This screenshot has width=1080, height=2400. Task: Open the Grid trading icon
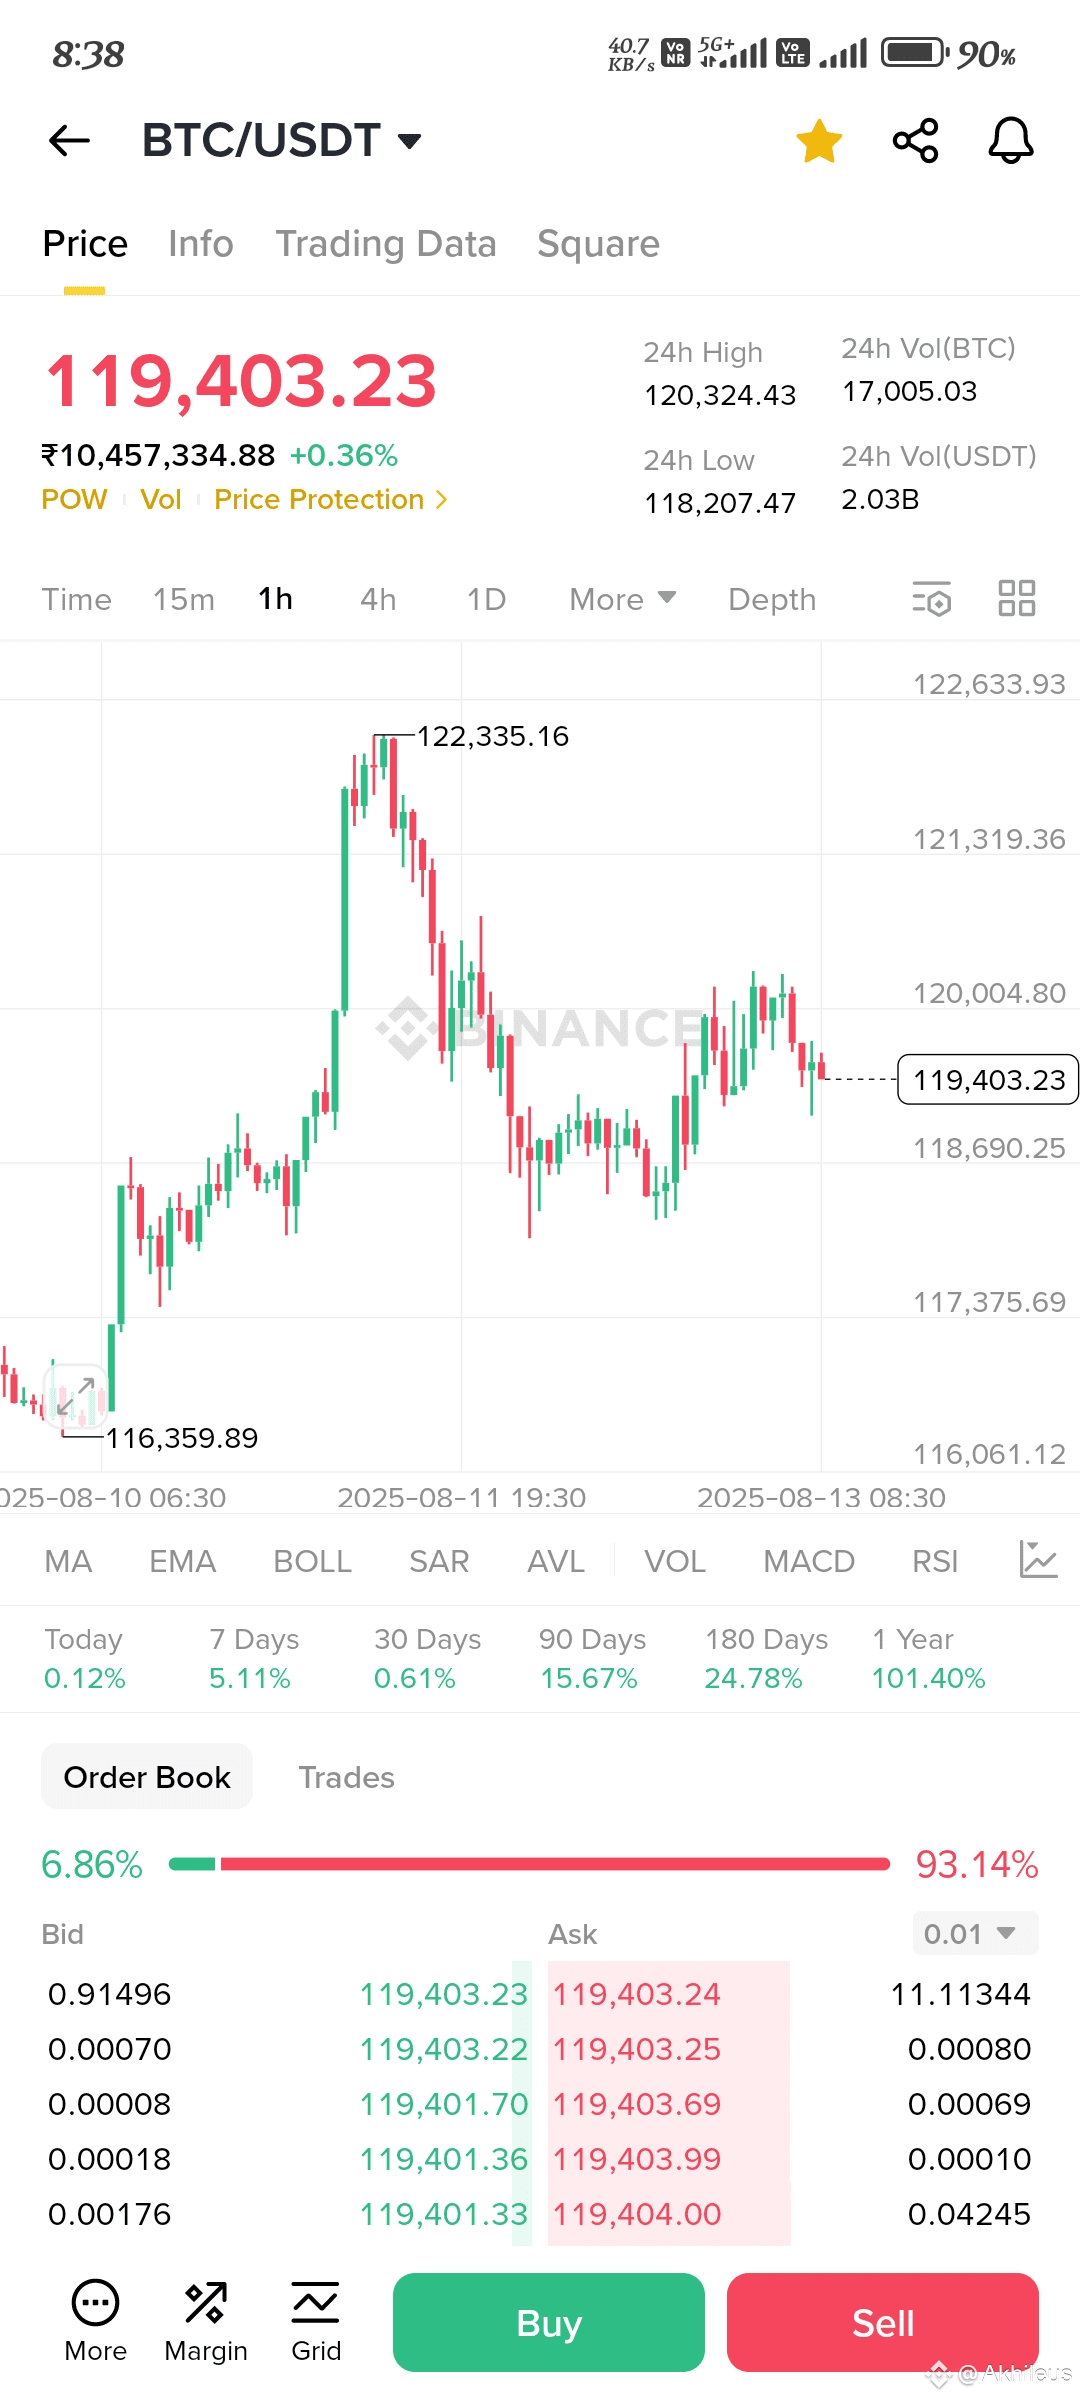point(316,2321)
